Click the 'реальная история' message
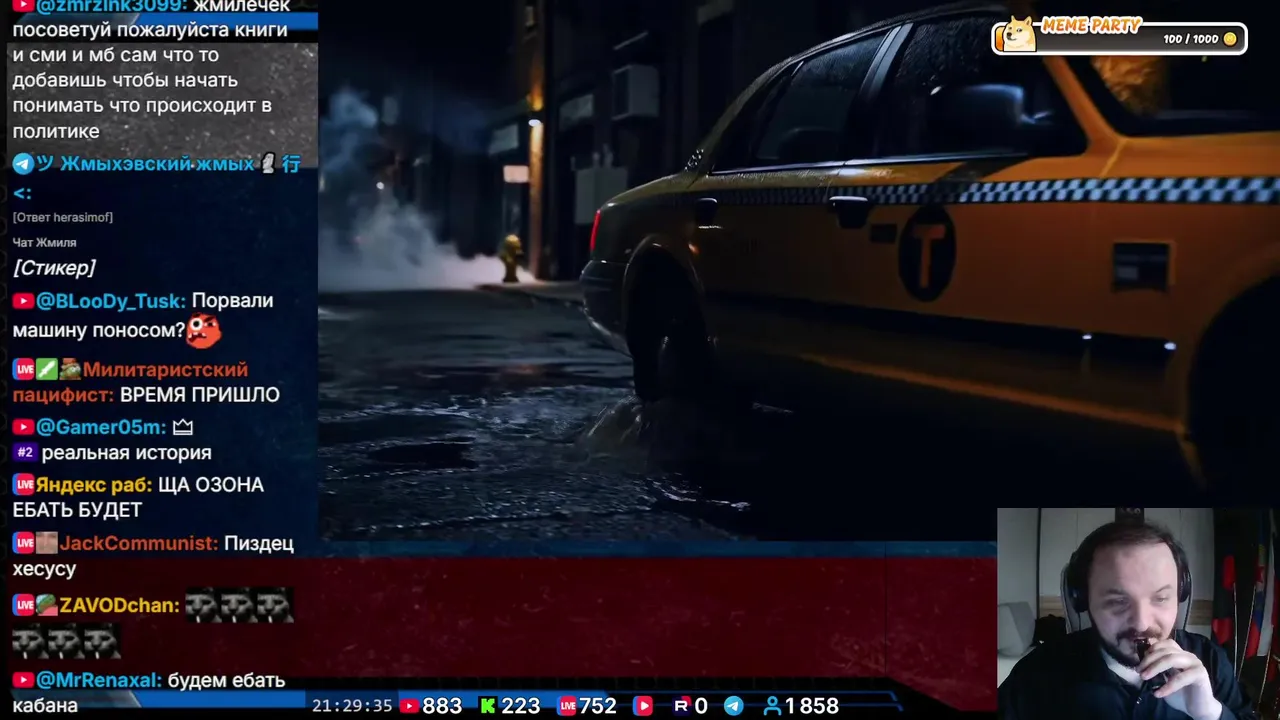Viewport: 1280px width, 720px height. click(127, 453)
